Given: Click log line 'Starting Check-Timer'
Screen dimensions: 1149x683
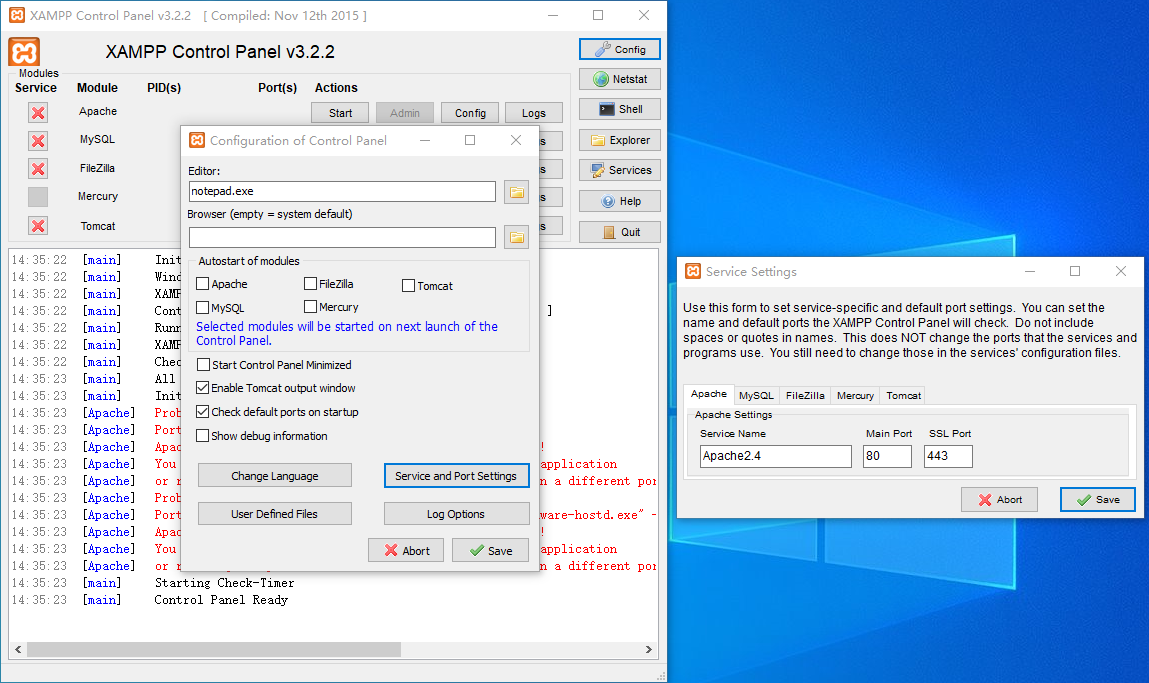Looking at the screenshot, I should click(224, 583).
